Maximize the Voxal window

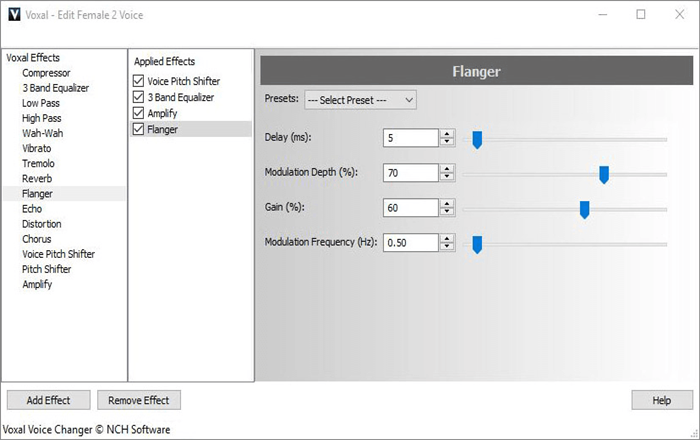641,15
